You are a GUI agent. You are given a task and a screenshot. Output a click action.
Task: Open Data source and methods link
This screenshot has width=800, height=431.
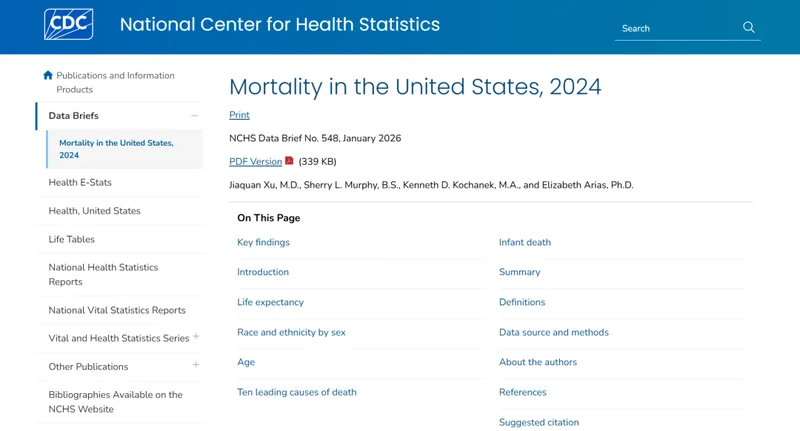click(554, 332)
